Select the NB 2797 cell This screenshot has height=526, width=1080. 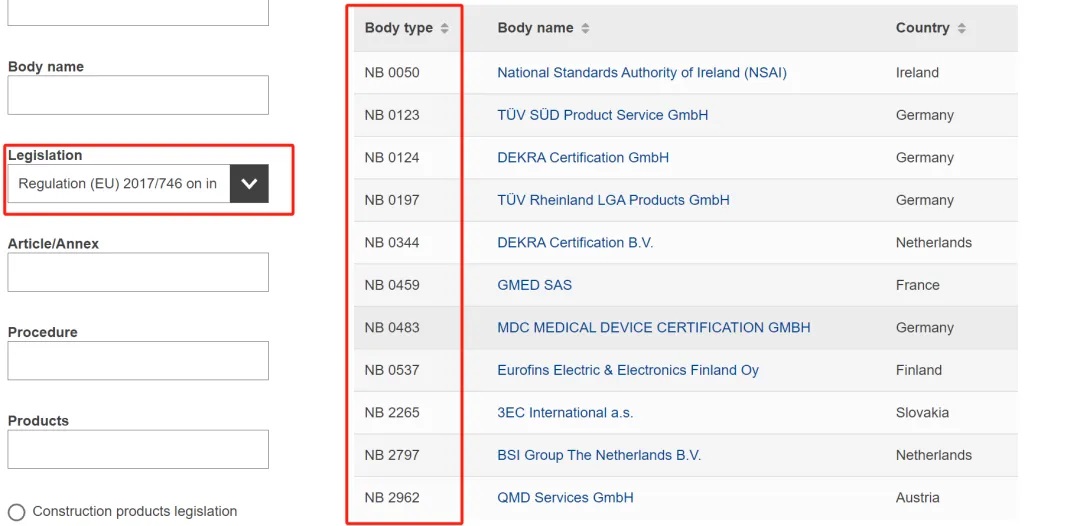392,455
